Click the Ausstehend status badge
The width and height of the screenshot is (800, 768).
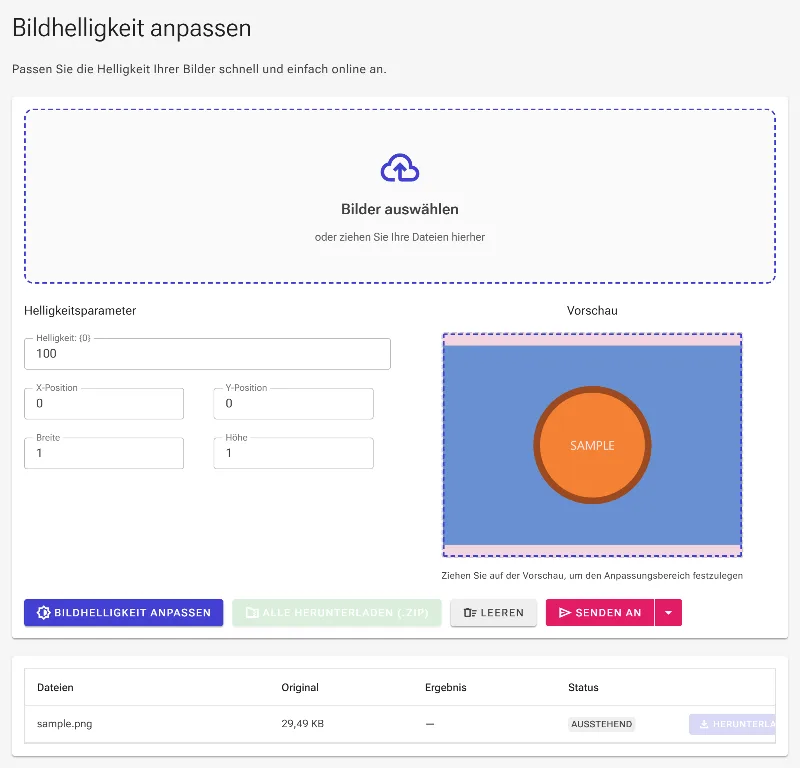(602, 724)
